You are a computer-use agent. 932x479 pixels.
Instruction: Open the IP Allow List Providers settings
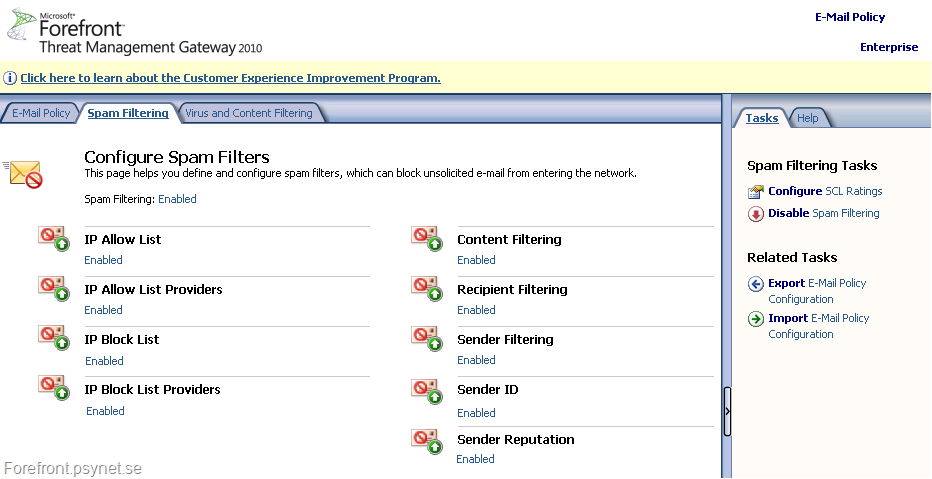click(x=153, y=290)
